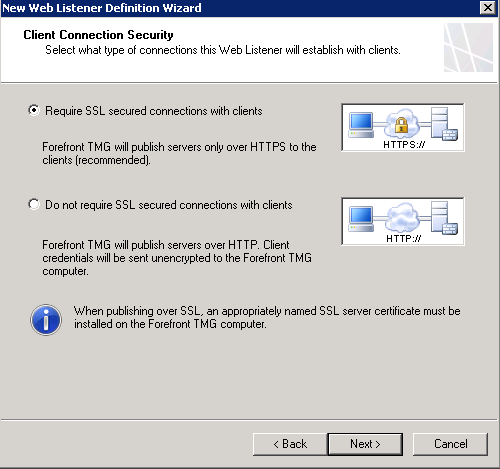Click the padlock cloud icon in HTTPS diagram
The width and height of the screenshot is (500, 469).
(402, 123)
